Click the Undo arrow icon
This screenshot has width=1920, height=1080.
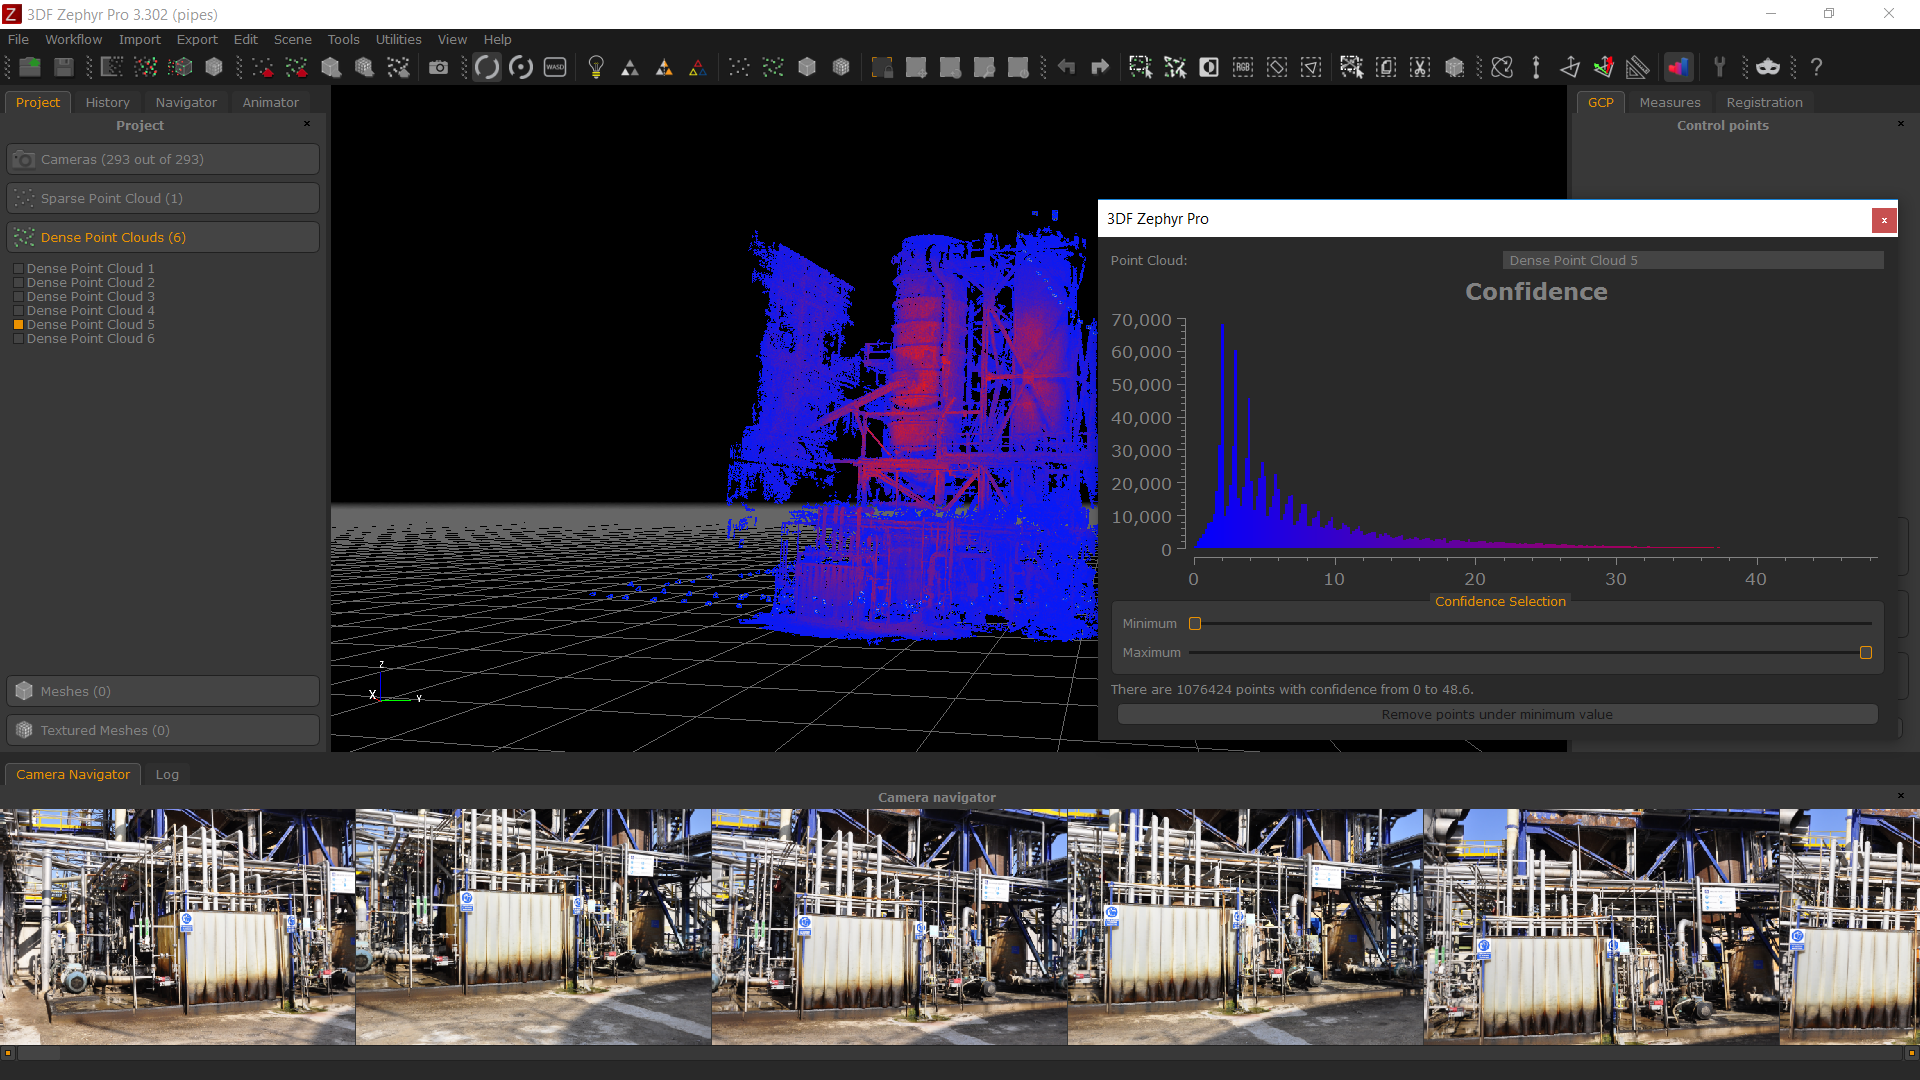click(1066, 67)
